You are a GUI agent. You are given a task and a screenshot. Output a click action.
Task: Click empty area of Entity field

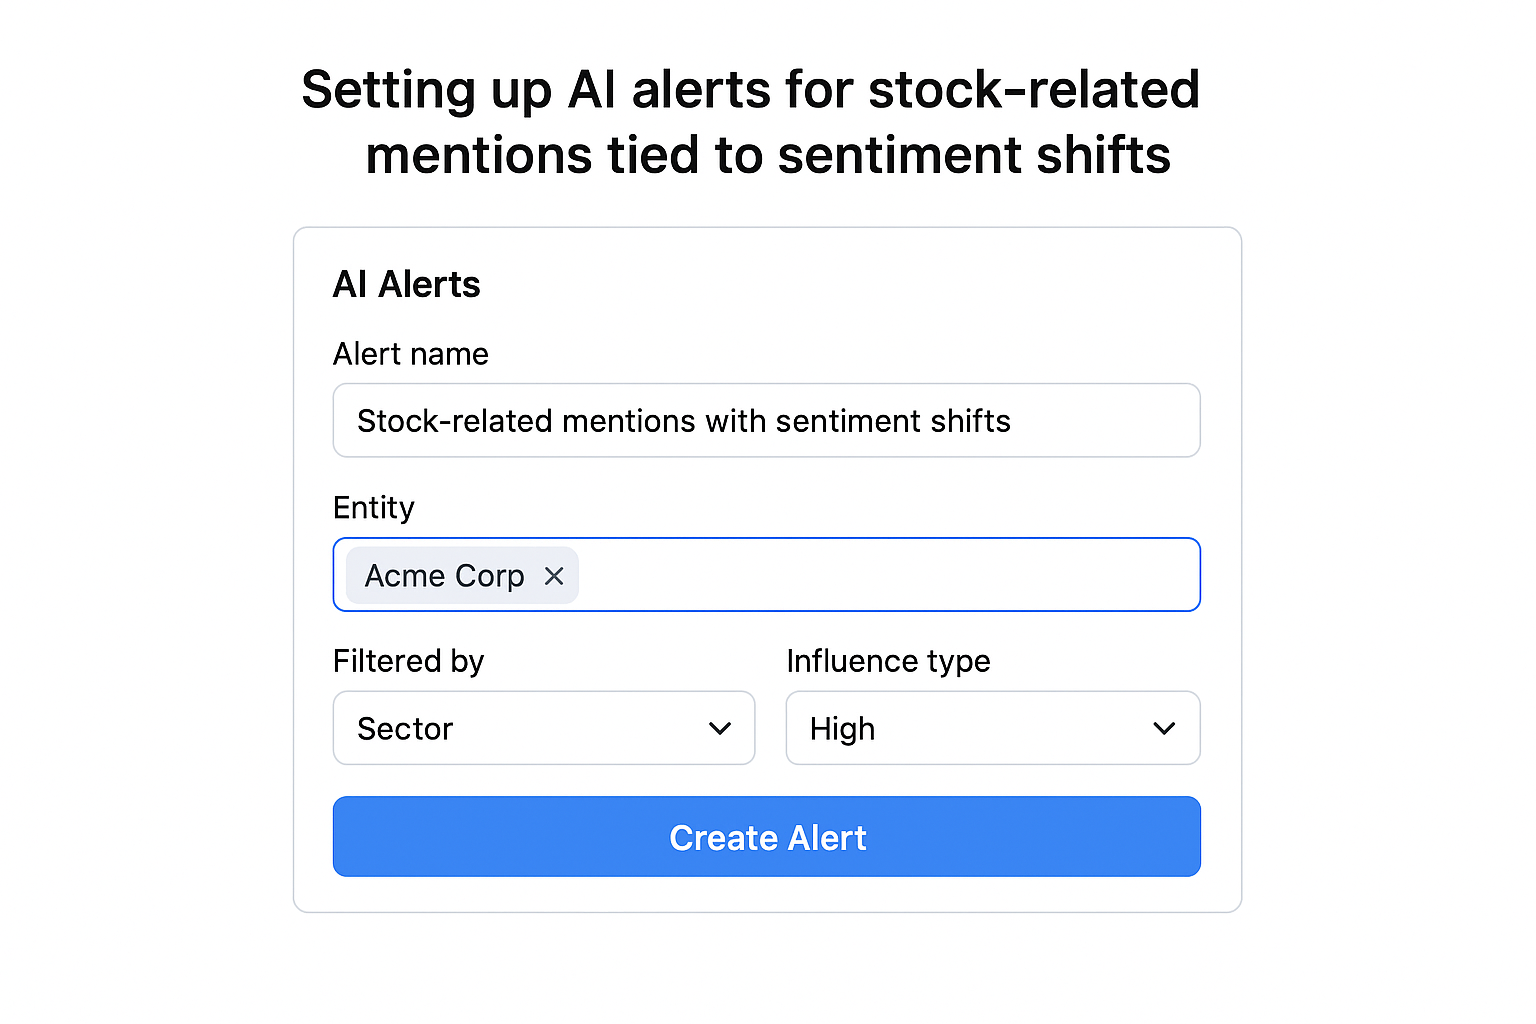pos(888,576)
